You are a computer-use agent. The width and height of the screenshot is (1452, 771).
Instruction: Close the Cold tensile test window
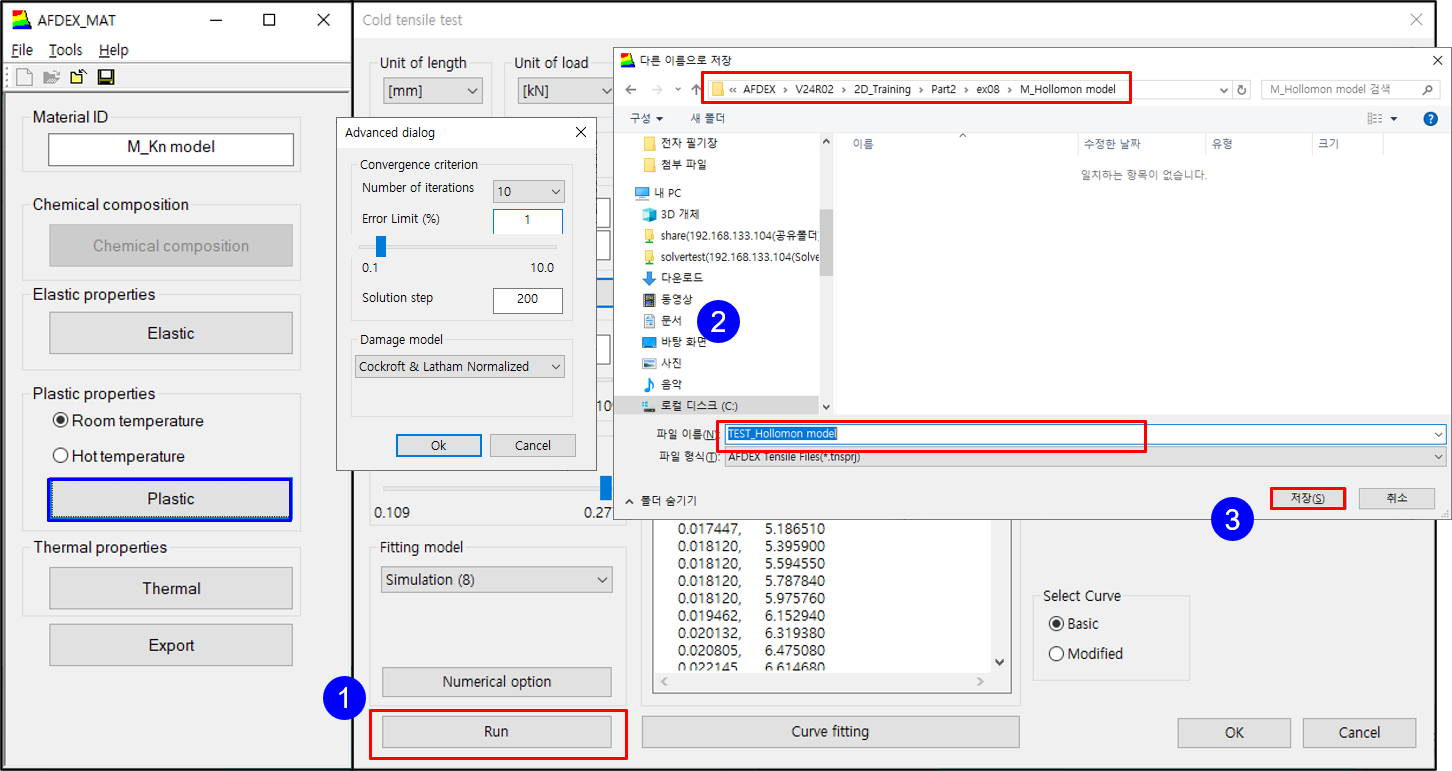pos(1416,19)
